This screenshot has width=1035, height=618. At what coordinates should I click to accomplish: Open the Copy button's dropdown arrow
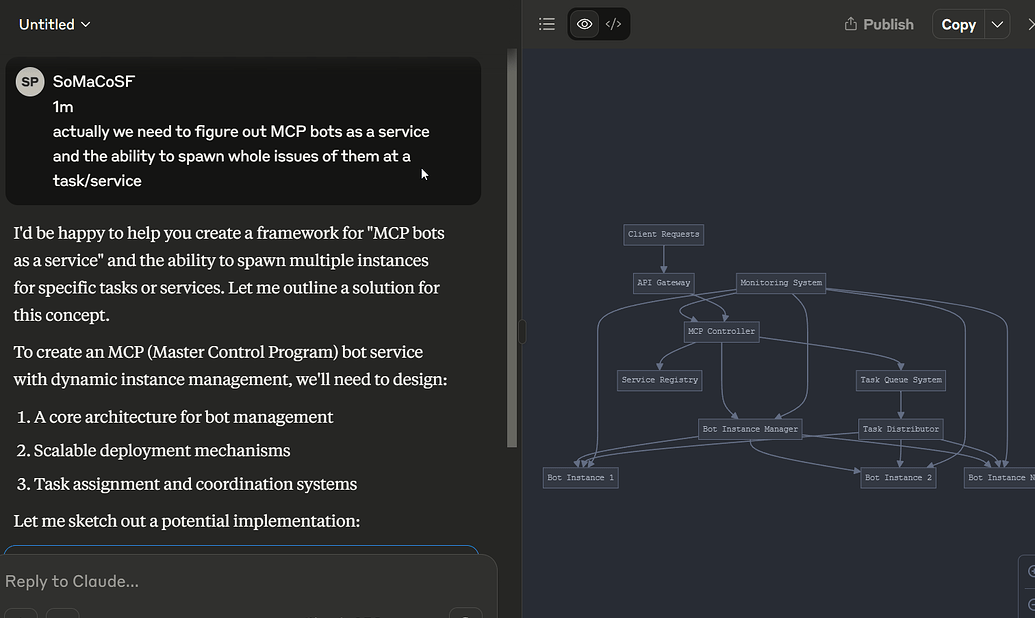[997, 23]
